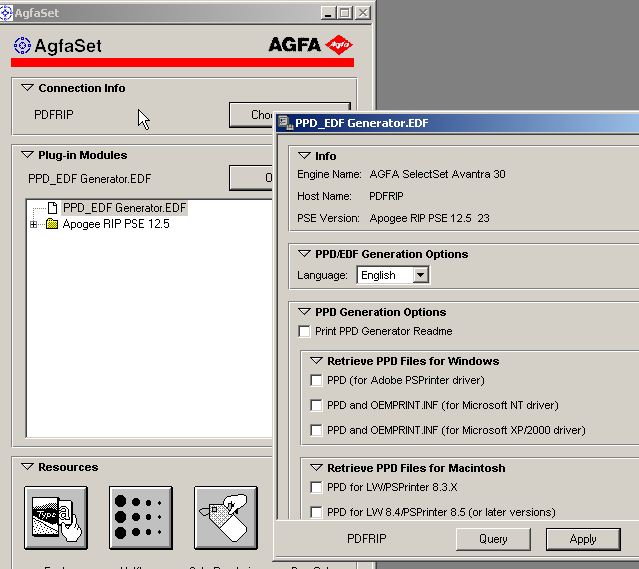Expand the Apogee RIP PSE 12.5 tree node
The height and width of the screenshot is (569, 639).
[x=33, y=224]
